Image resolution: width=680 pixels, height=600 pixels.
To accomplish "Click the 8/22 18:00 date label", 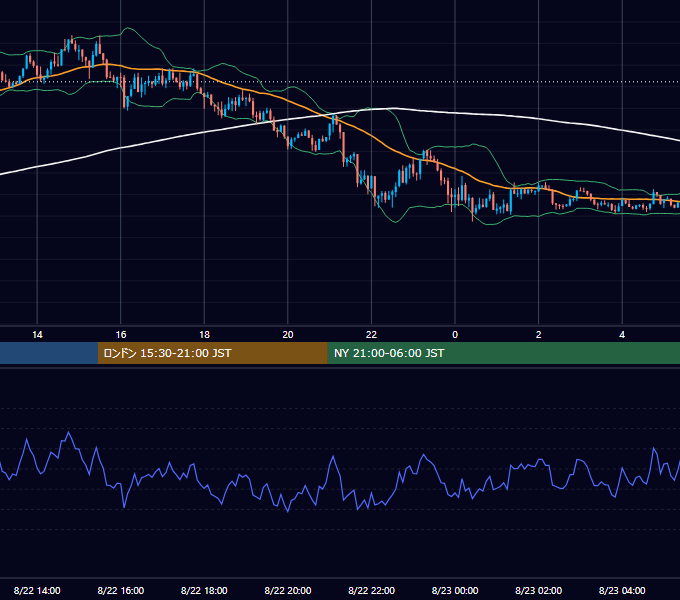I will pos(204,590).
